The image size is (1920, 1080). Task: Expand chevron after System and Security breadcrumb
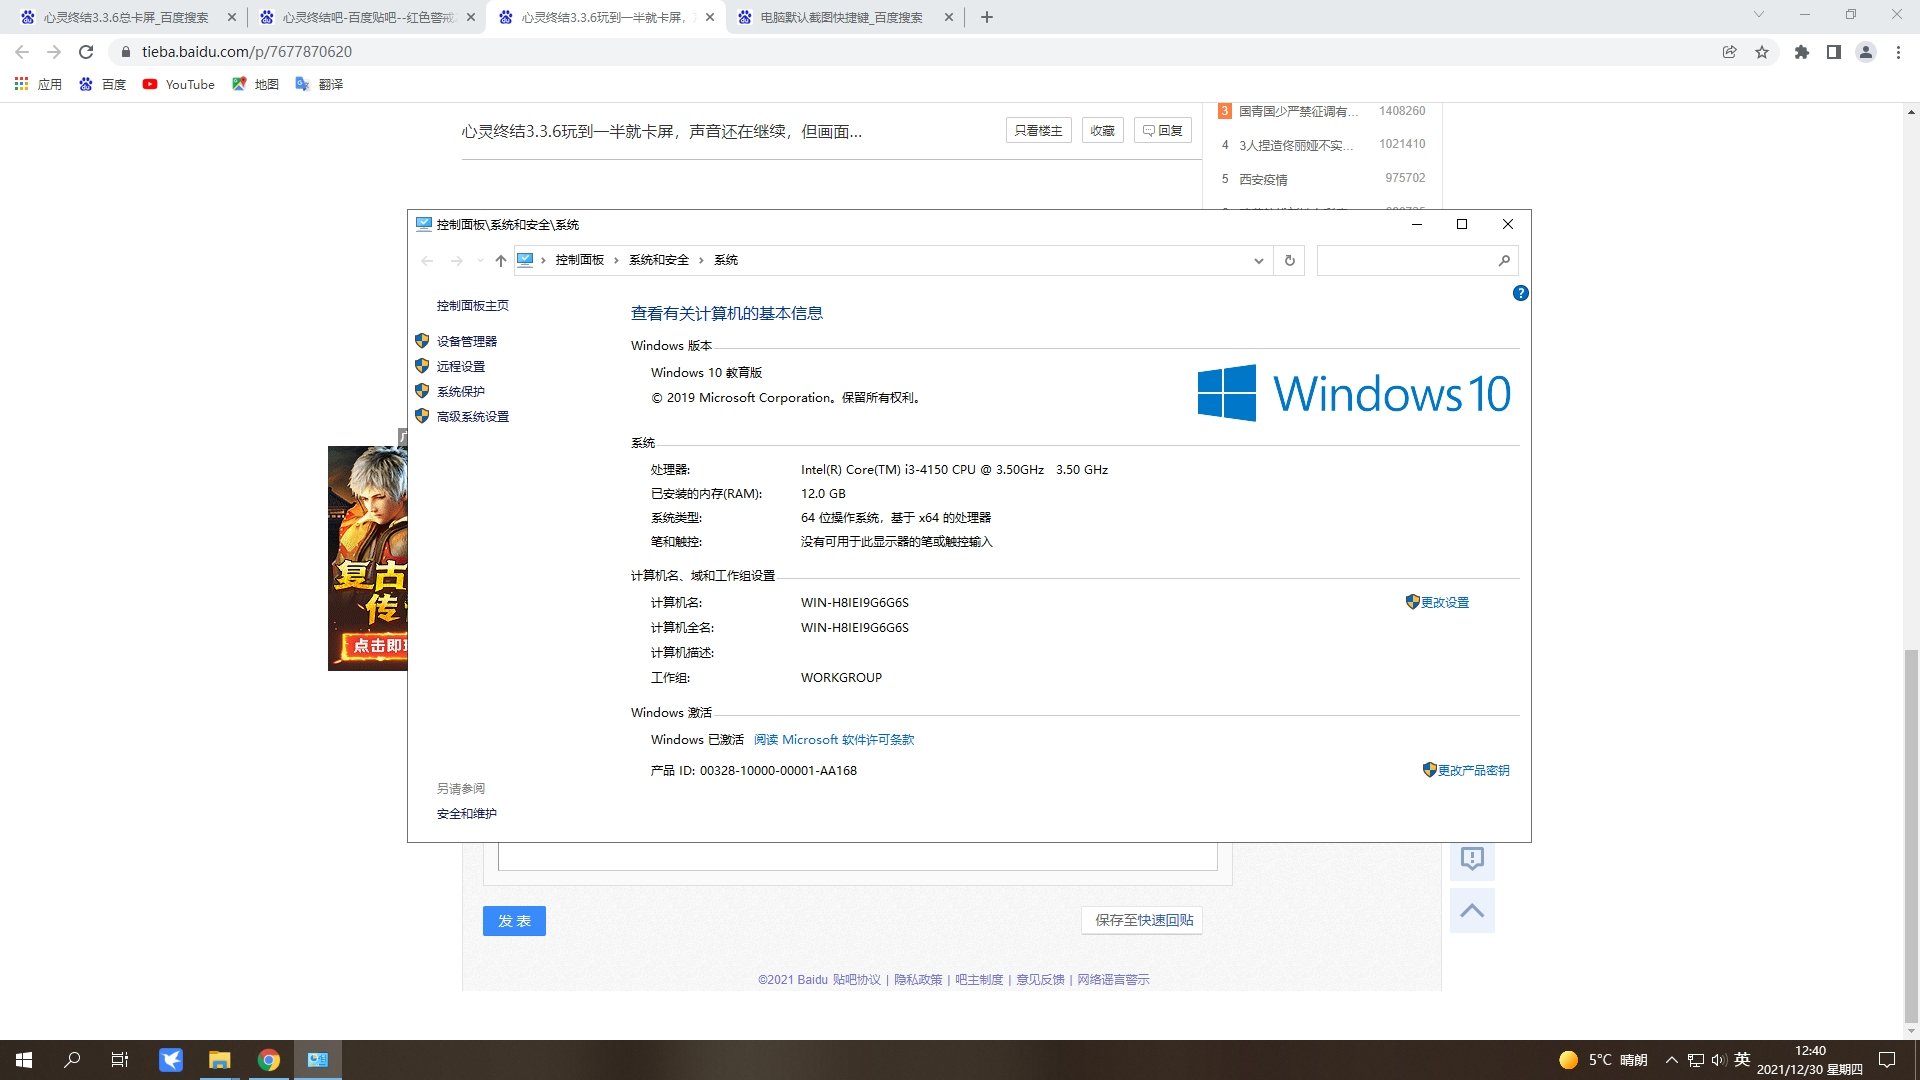pyautogui.click(x=701, y=260)
